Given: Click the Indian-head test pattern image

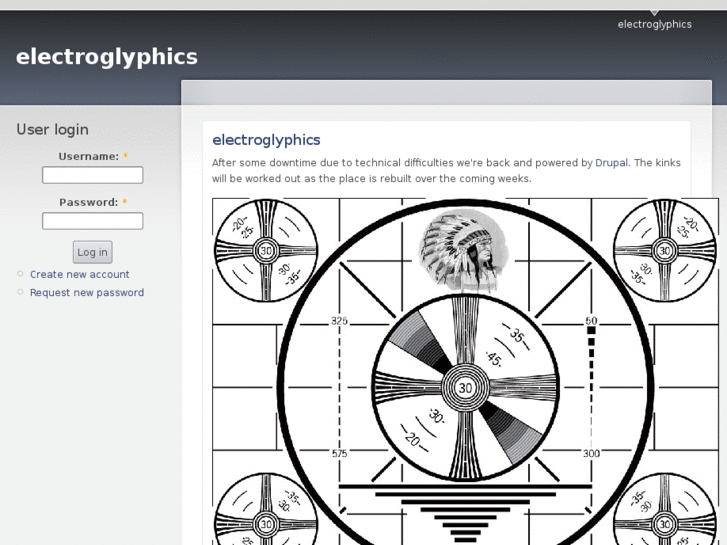Looking at the screenshot, I should pos(466,372).
